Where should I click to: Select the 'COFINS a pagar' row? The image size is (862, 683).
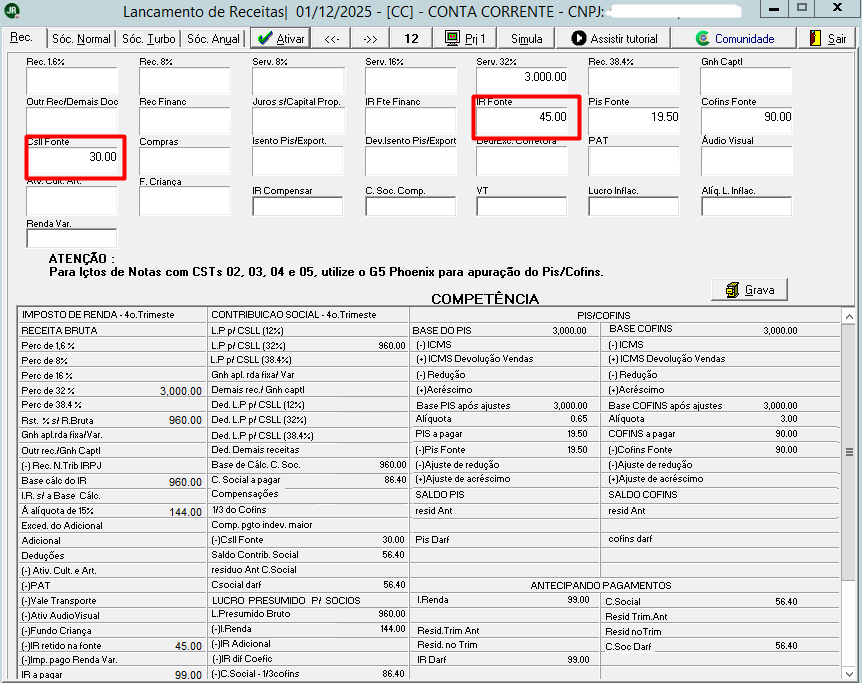(x=720, y=434)
